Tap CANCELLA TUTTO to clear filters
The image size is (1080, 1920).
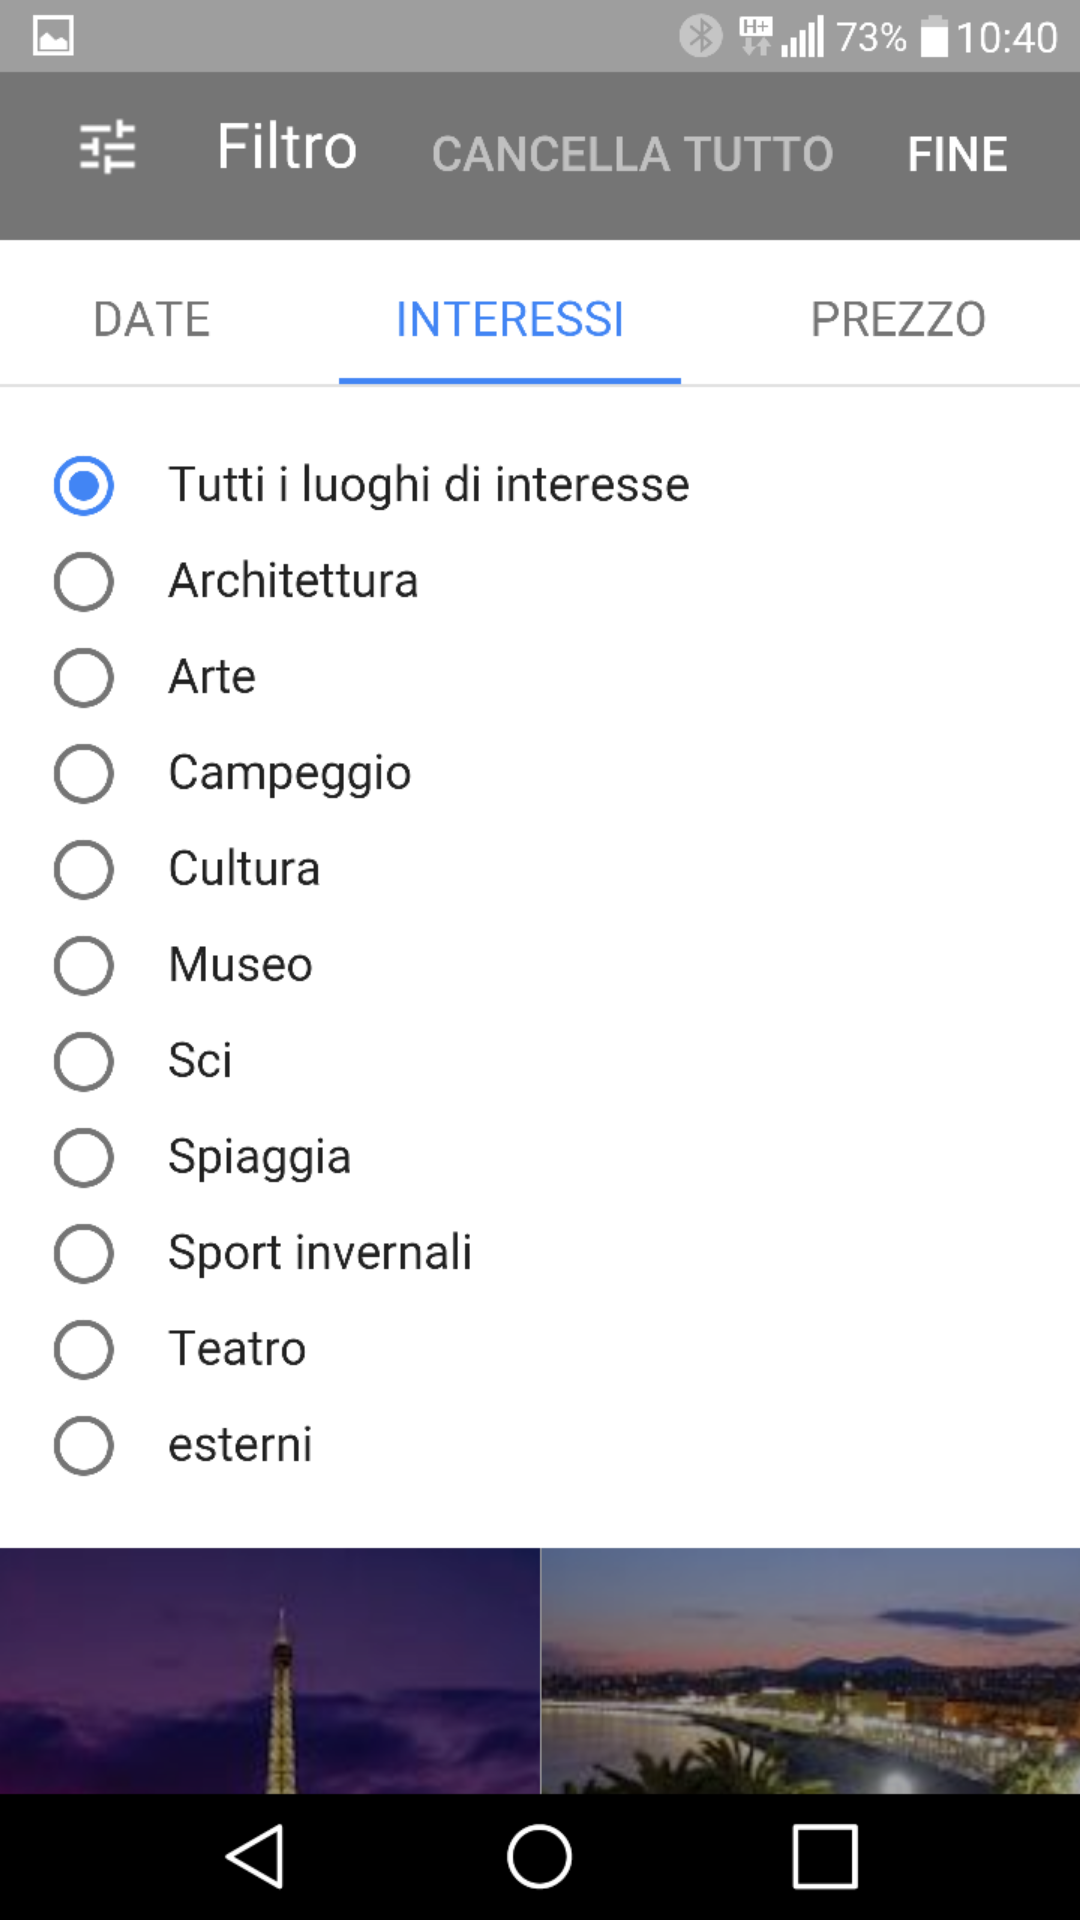(632, 154)
